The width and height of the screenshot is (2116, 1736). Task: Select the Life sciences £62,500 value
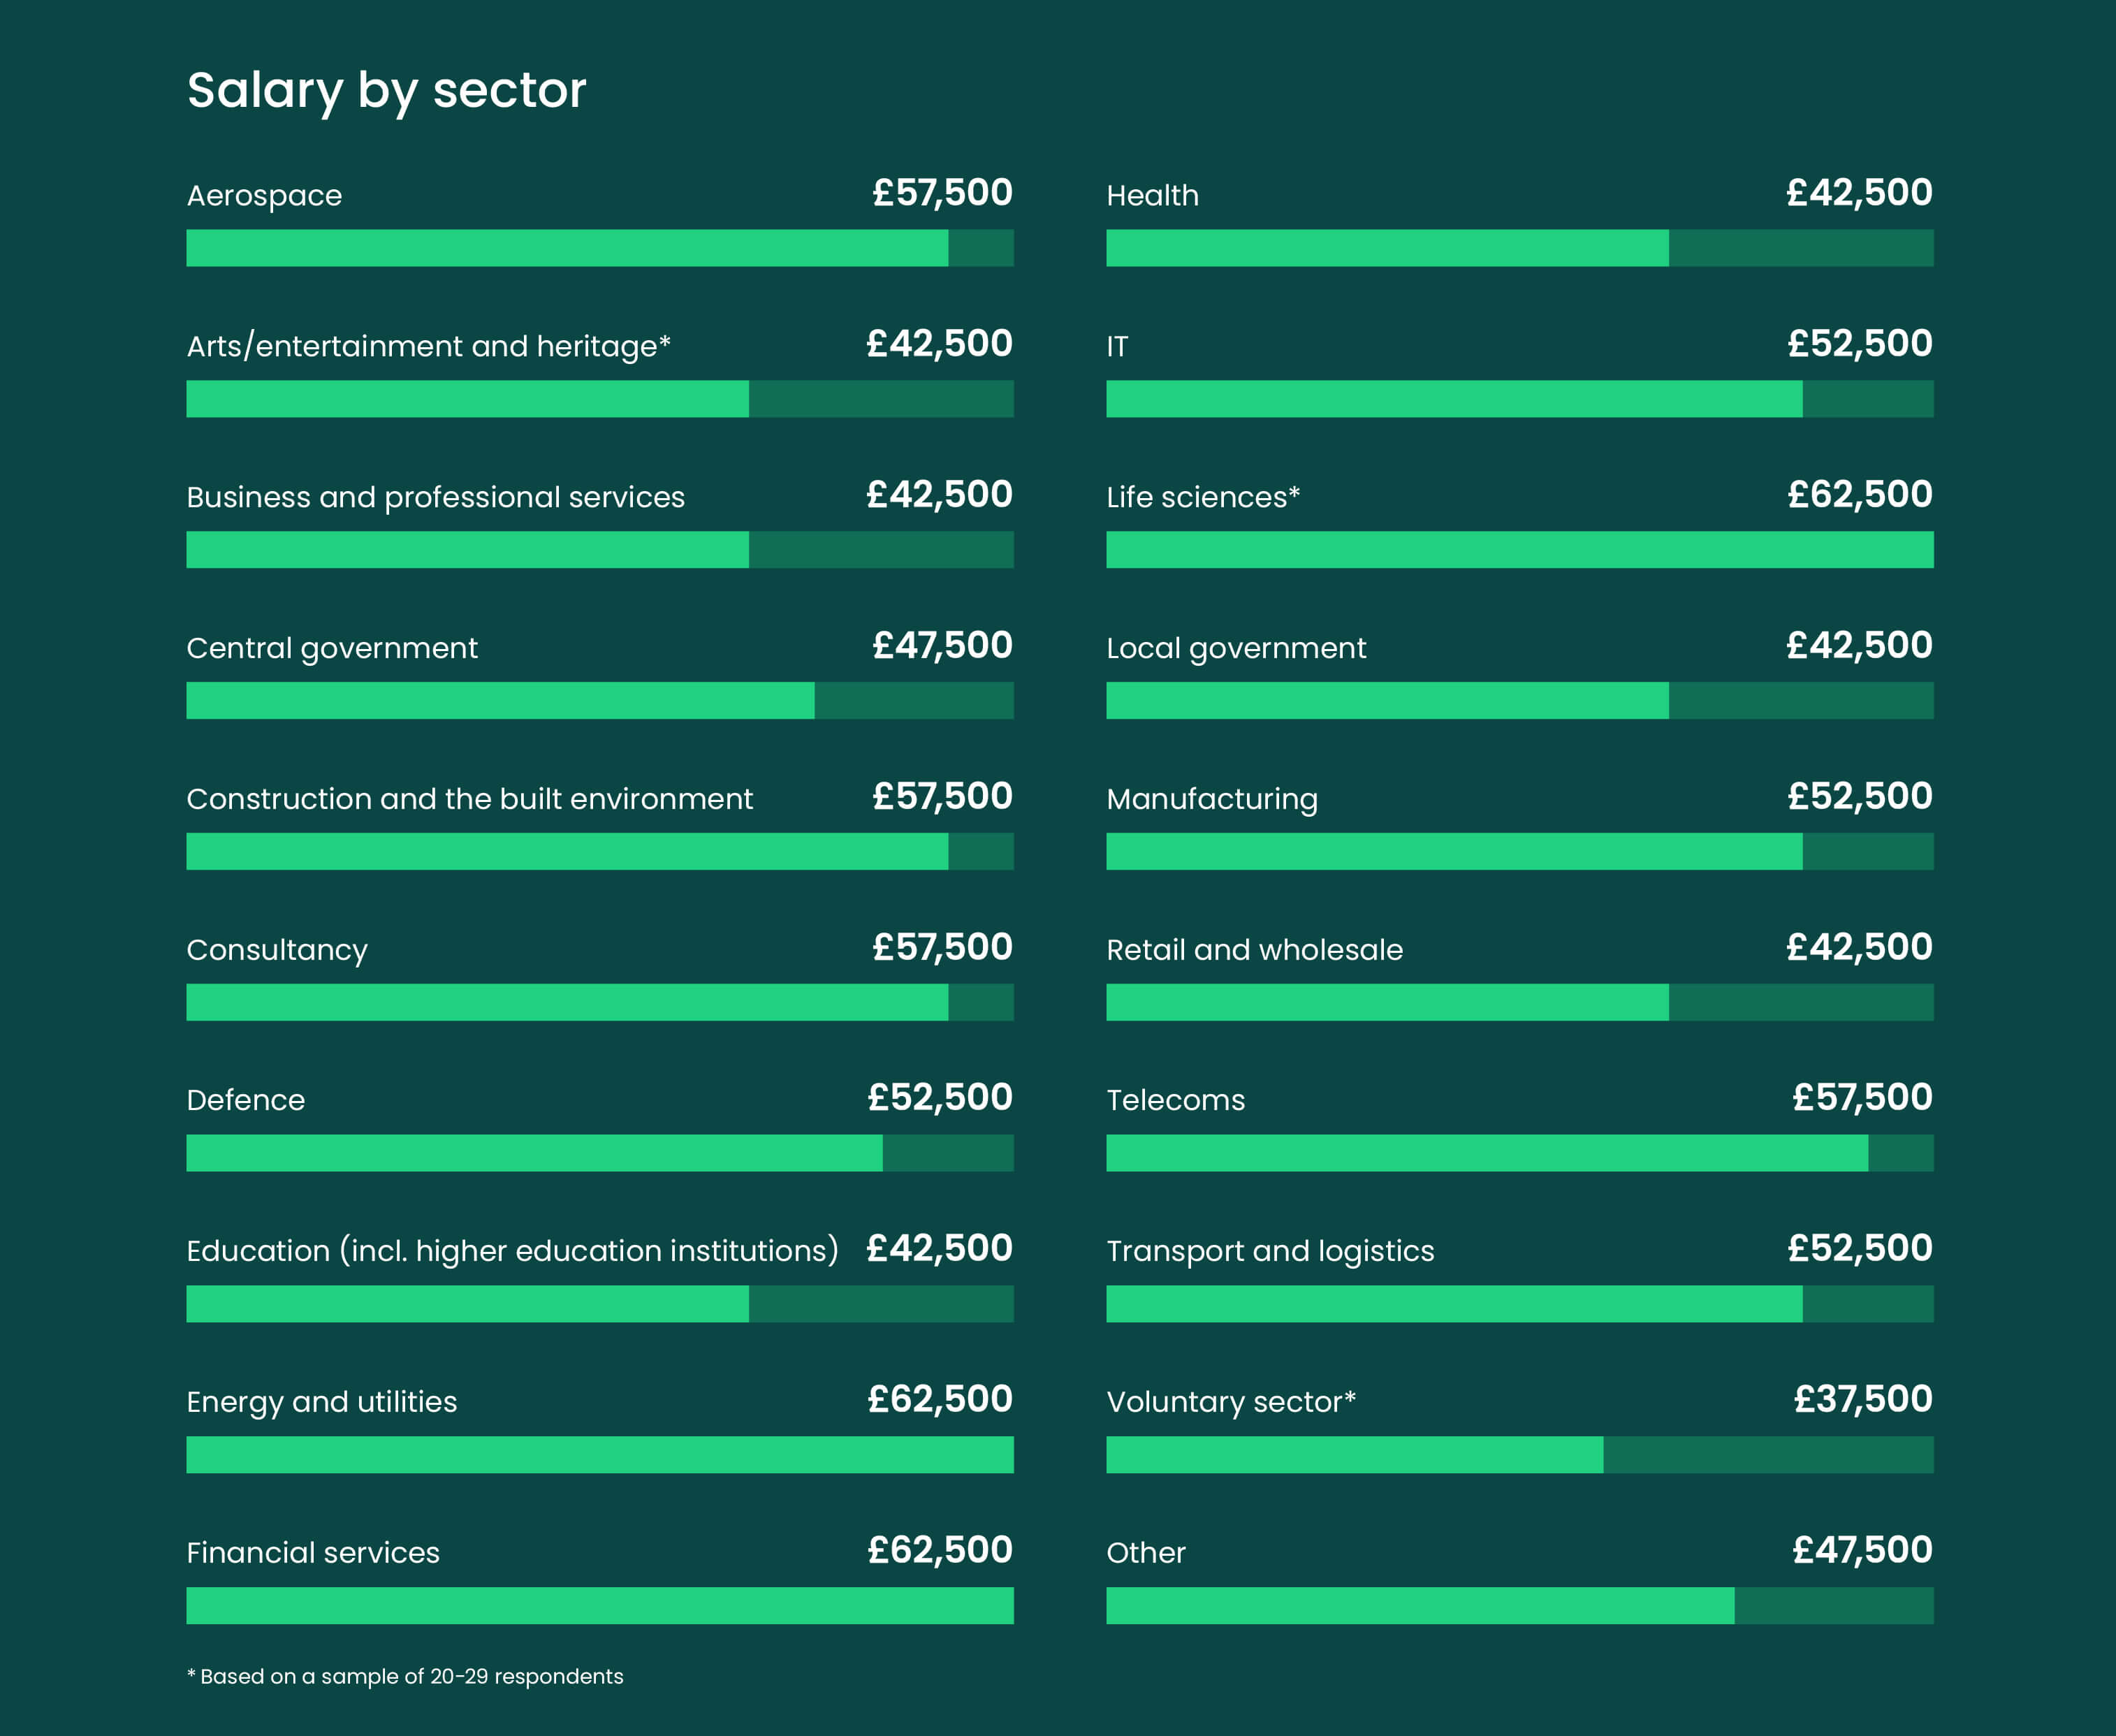[x=1860, y=494]
